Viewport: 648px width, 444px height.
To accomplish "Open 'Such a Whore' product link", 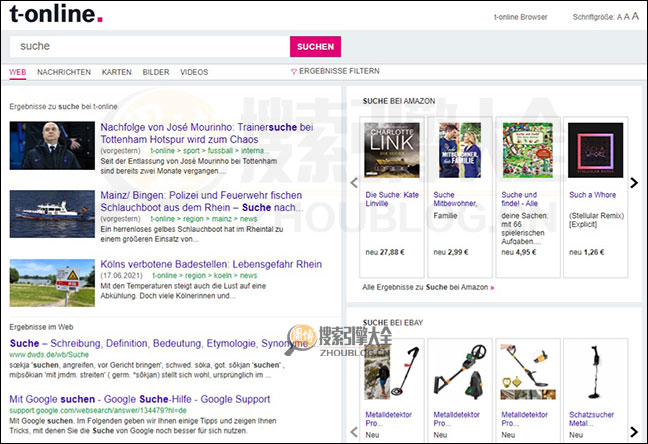I will (x=593, y=195).
